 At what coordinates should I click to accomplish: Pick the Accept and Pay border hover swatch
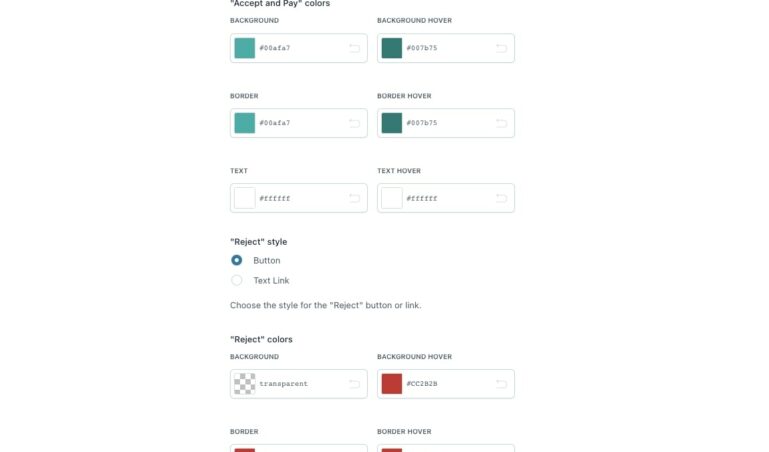coord(392,123)
